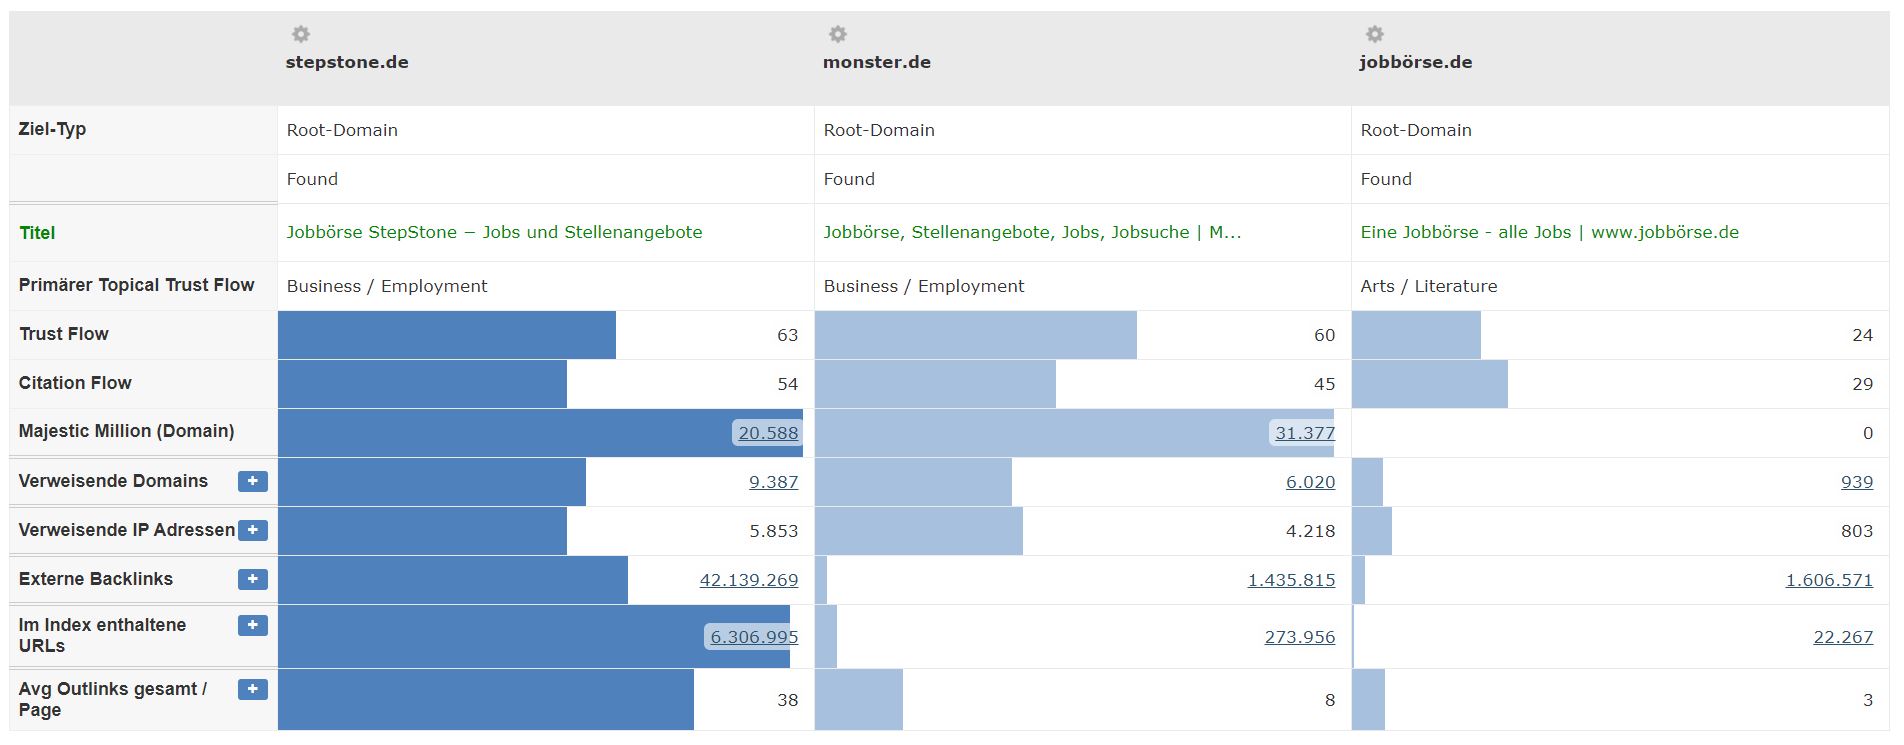The width and height of the screenshot is (1904, 745).
Task: Open gear settings for stepstone.de
Action: coord(300,34)
